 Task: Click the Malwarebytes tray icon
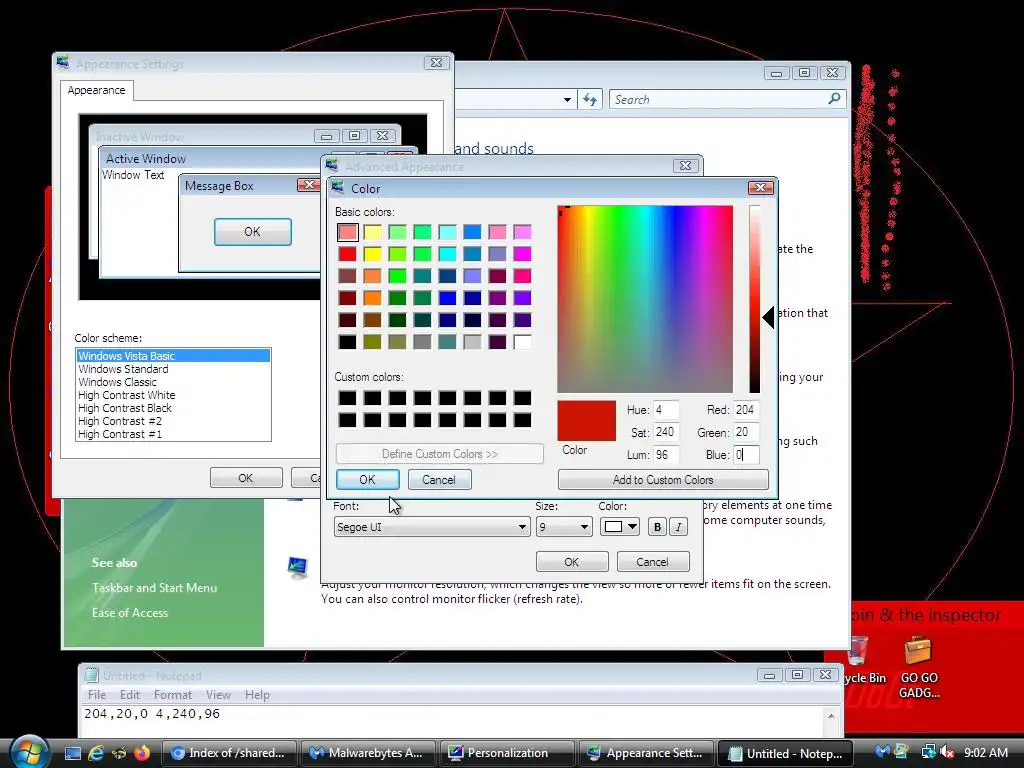coord(882,752)
